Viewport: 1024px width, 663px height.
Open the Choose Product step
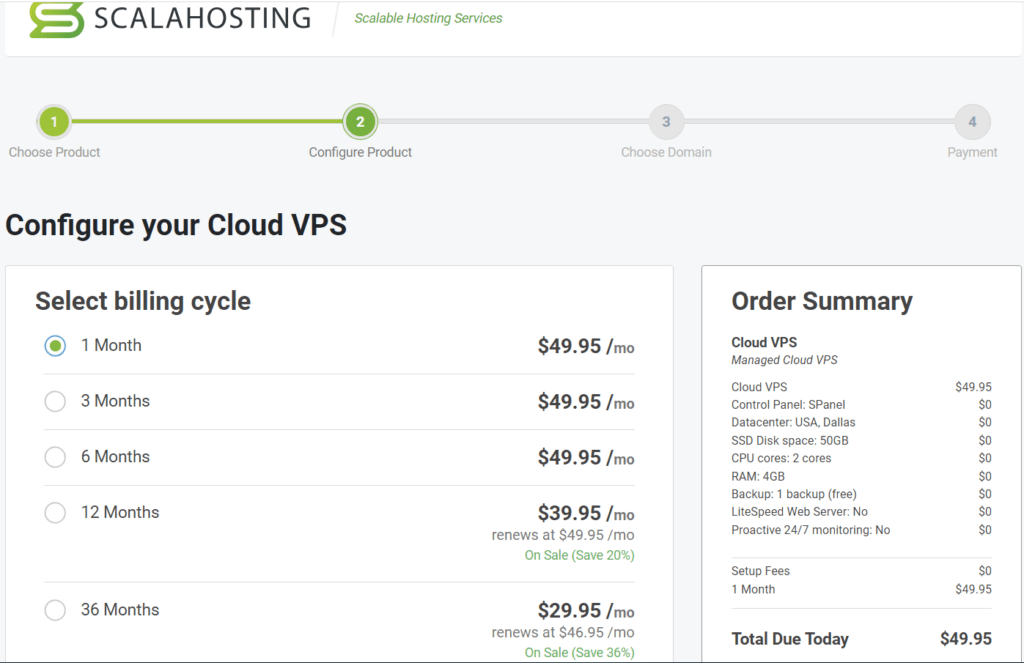[54, 152]
